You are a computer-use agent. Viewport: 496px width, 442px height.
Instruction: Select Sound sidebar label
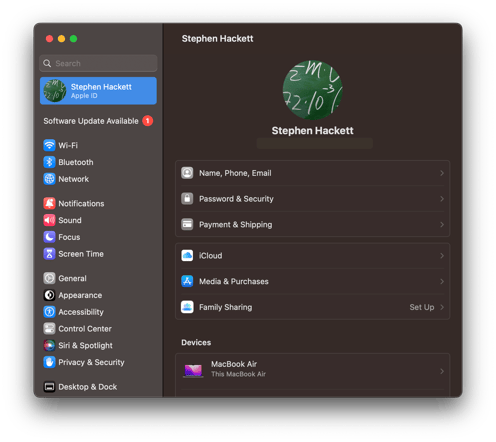pos(70,220)
